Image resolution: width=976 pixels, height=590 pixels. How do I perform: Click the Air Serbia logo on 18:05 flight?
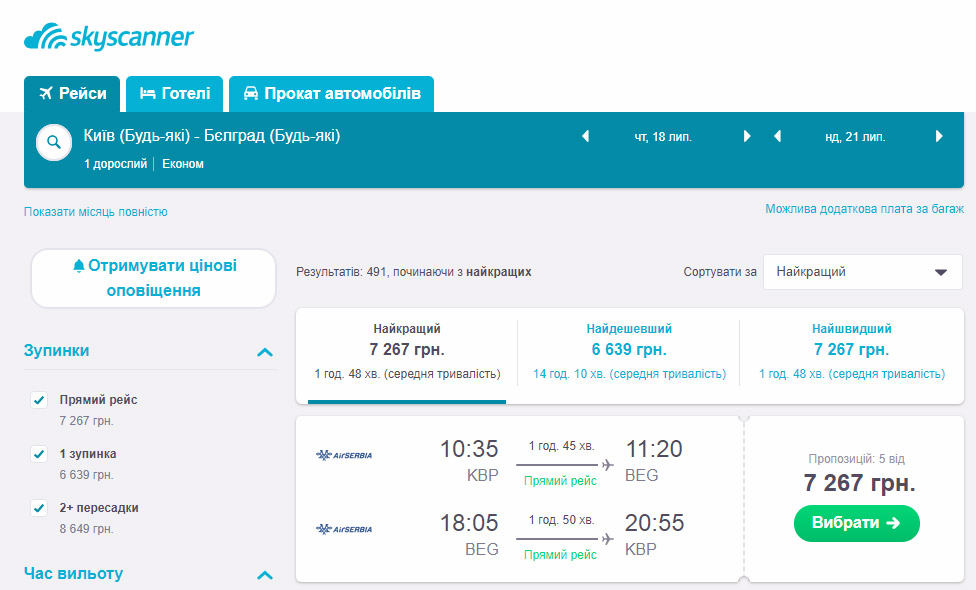344,529
